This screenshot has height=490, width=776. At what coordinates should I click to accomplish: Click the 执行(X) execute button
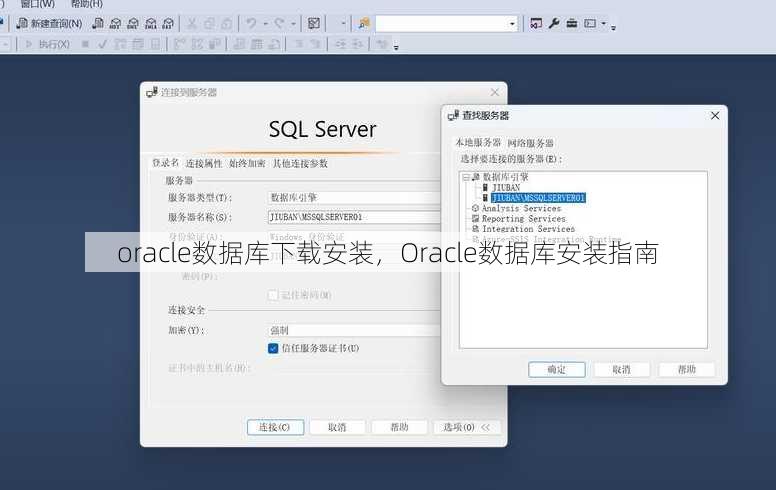[48, 44]
